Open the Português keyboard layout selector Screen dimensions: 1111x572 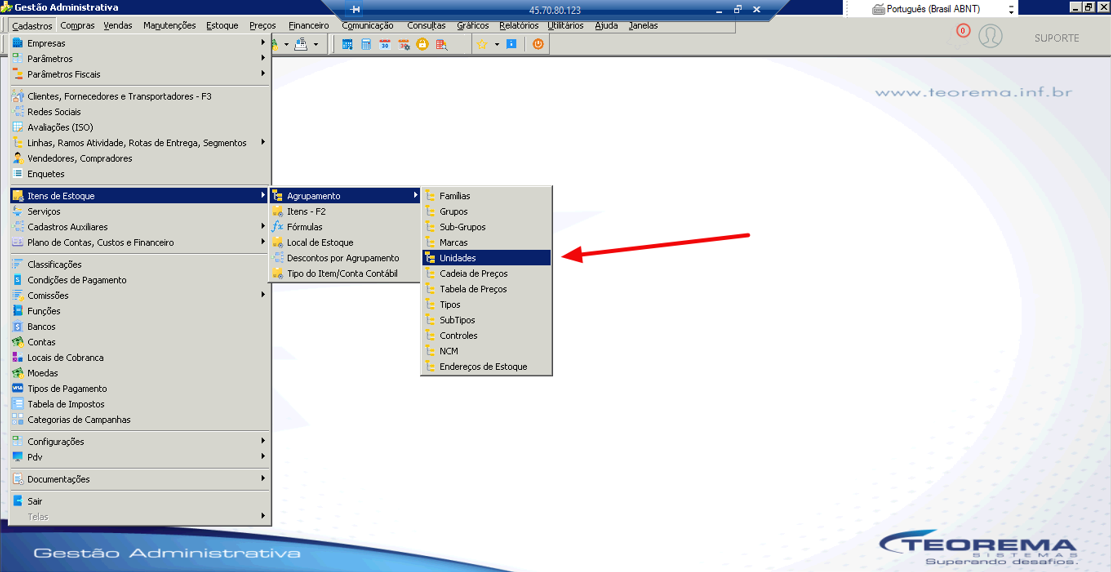[935, 9]
